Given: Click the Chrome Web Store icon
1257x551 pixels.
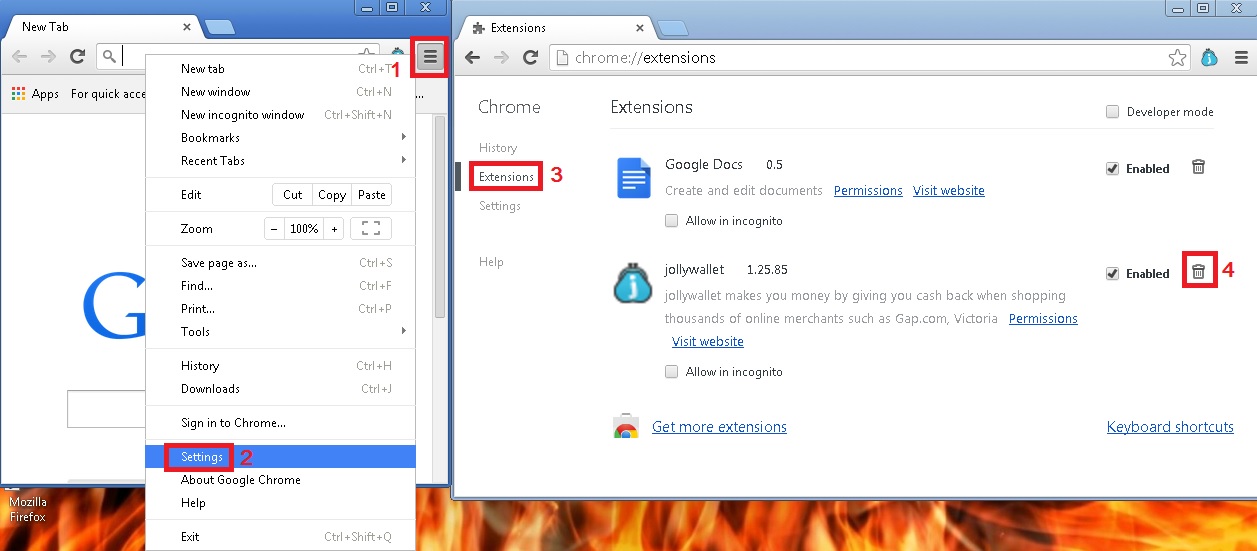Looking at the screenshot, I should (626, 427).
